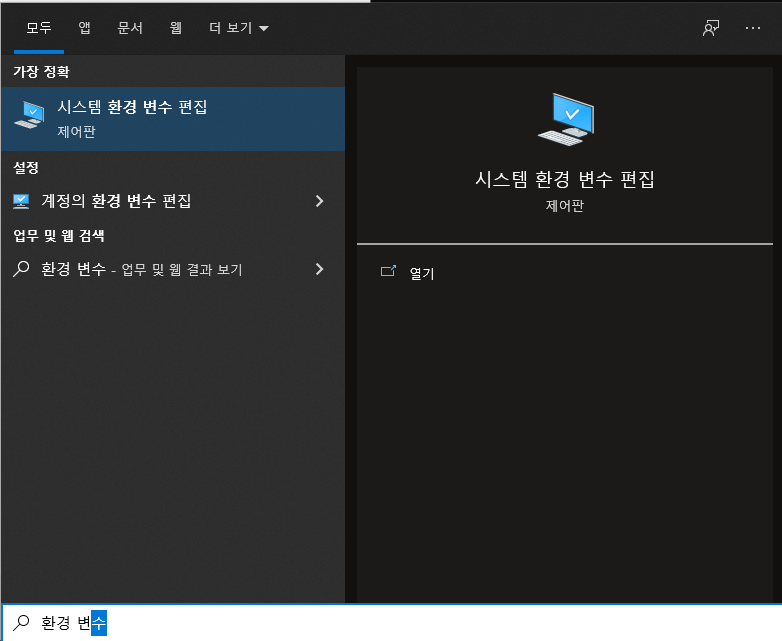This screenshot has height=641, width=782.
Task: Click the search box containing 환경 변수
Action: [391, 623]
